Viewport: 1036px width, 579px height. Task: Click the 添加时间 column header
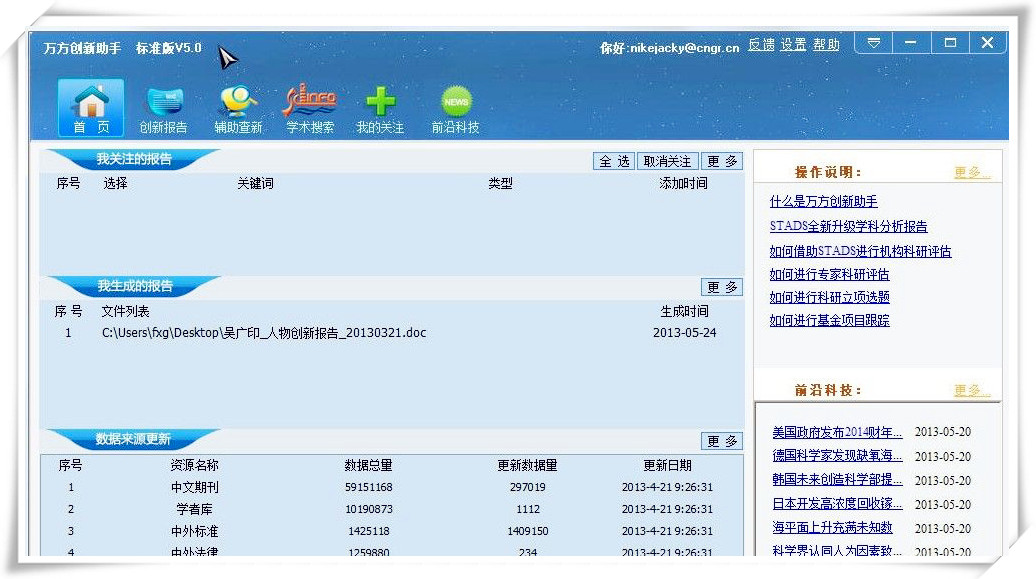[683, 184]
